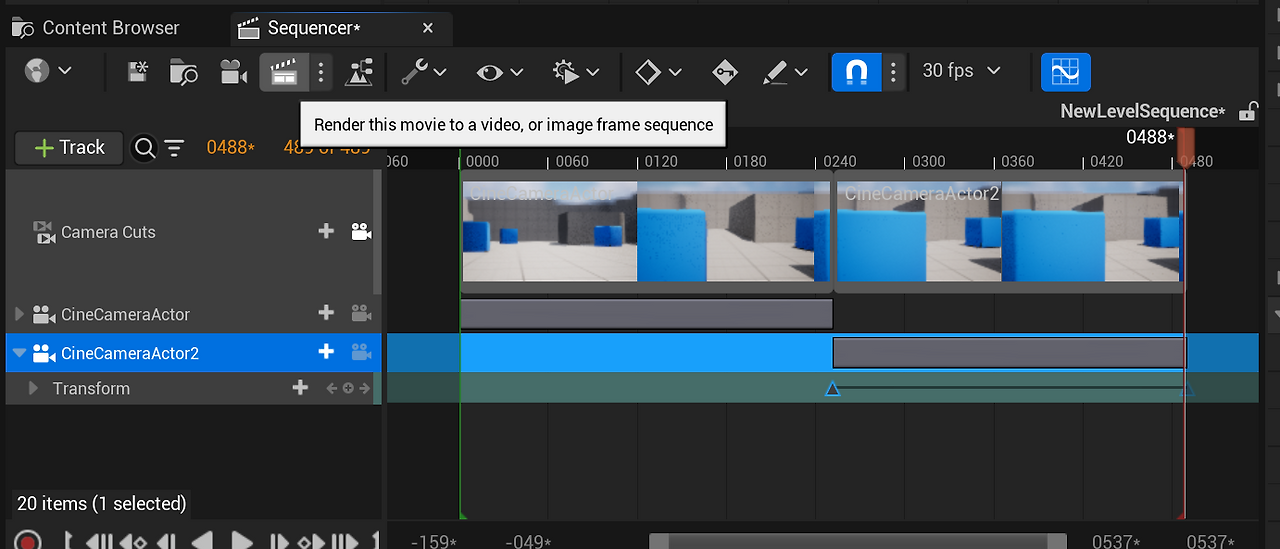The width and height of the screenshot is (1280, 549).
Task: Click the plus button on the Transform row
Action: click(300, 388)
